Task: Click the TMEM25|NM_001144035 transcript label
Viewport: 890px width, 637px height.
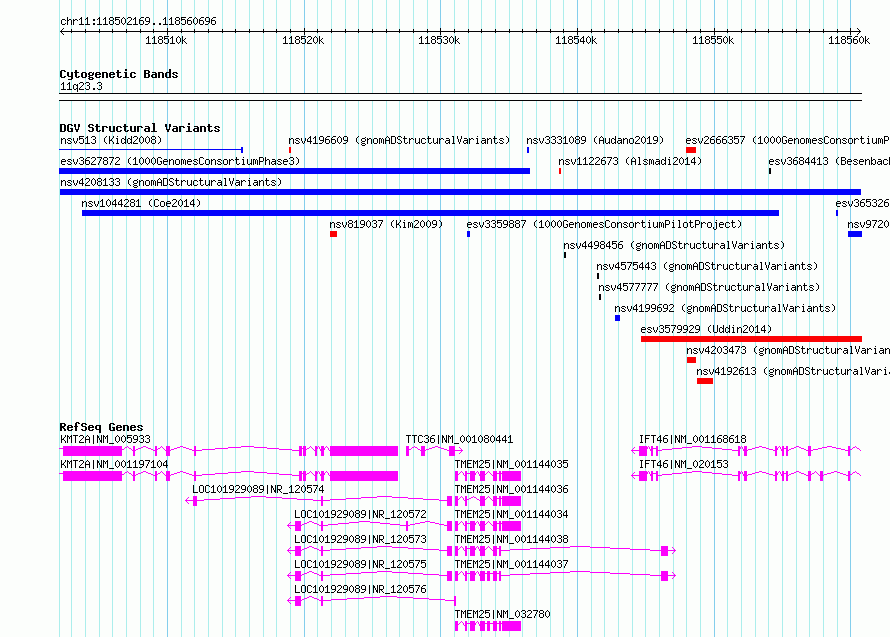Action: (x=511, y=464)
